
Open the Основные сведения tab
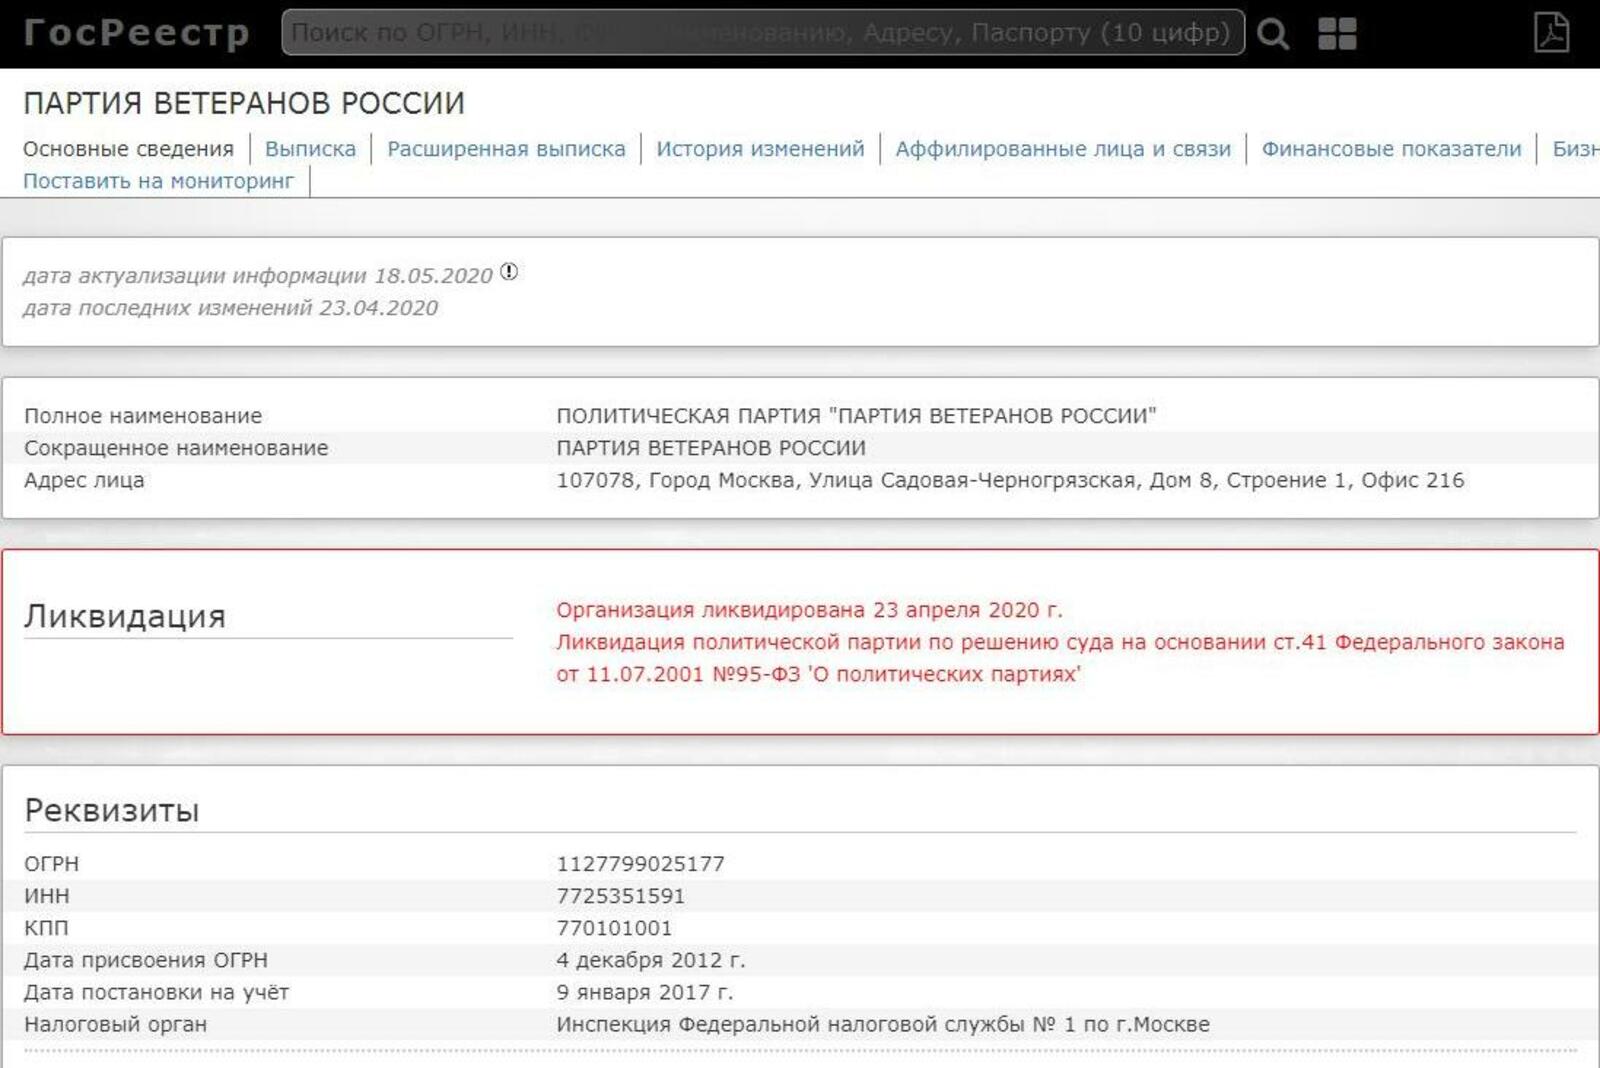128,149
